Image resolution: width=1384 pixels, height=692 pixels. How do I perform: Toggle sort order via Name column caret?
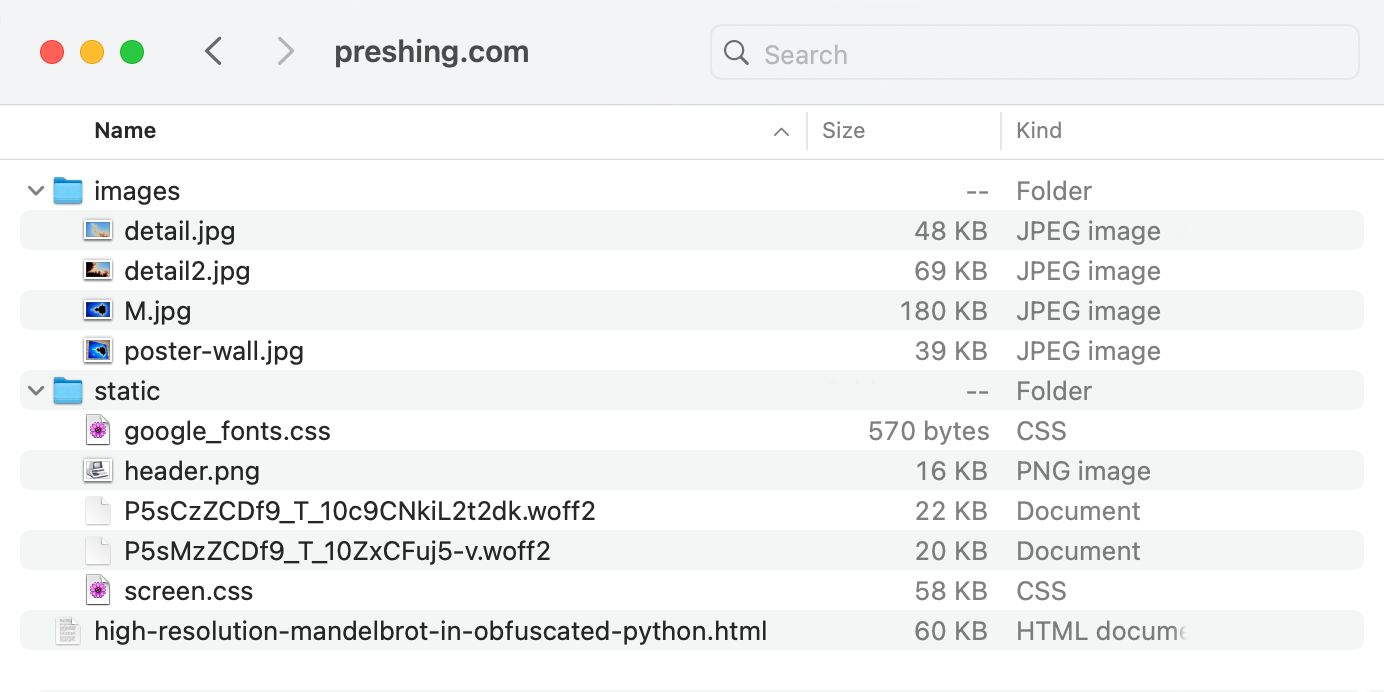pos(782,132)
